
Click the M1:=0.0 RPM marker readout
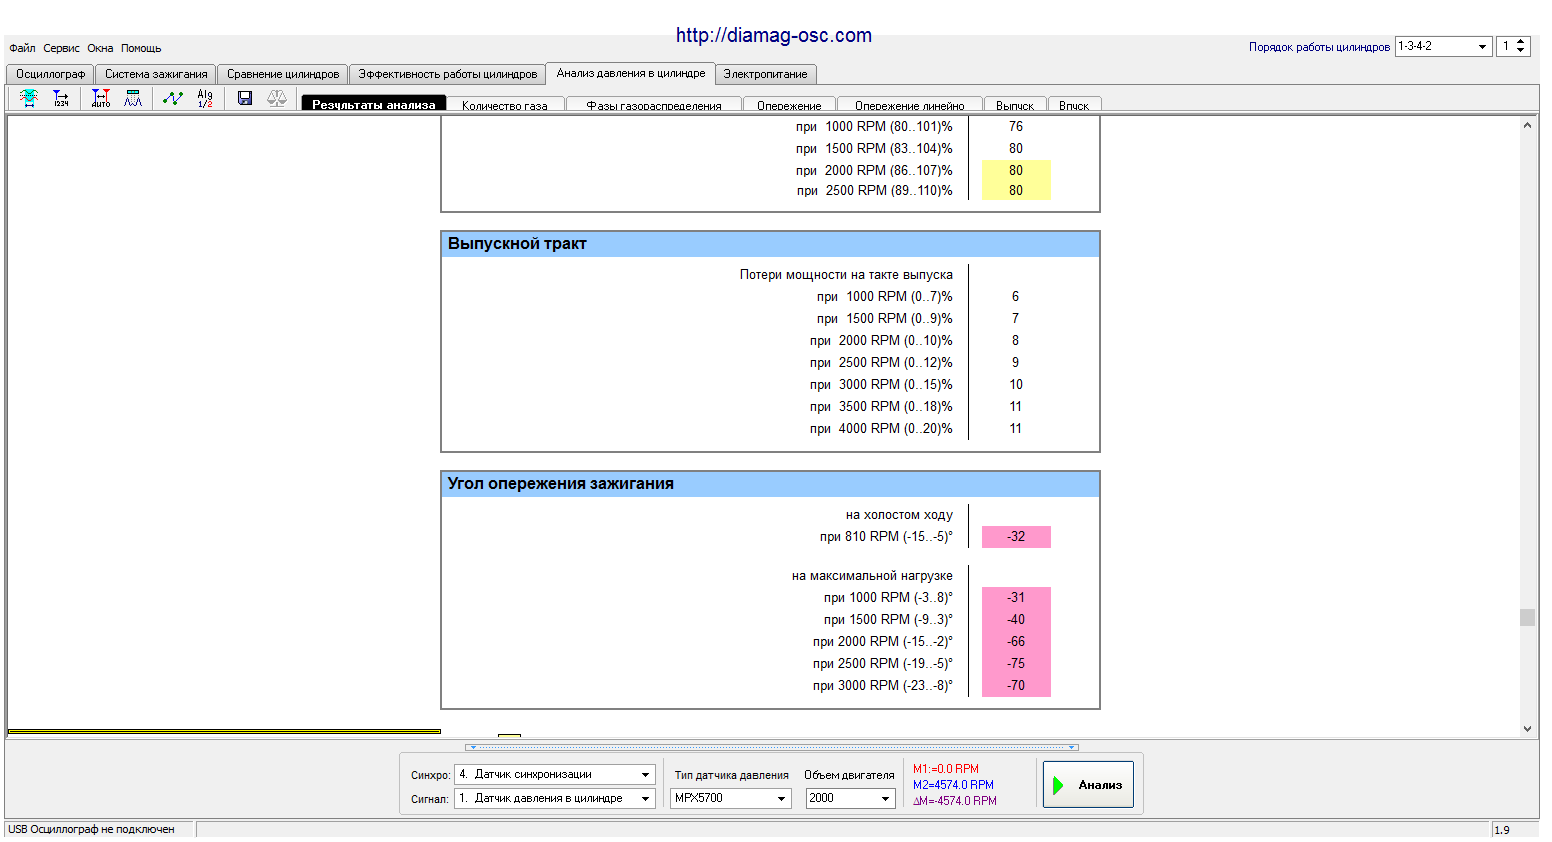(x=946, y=769)
